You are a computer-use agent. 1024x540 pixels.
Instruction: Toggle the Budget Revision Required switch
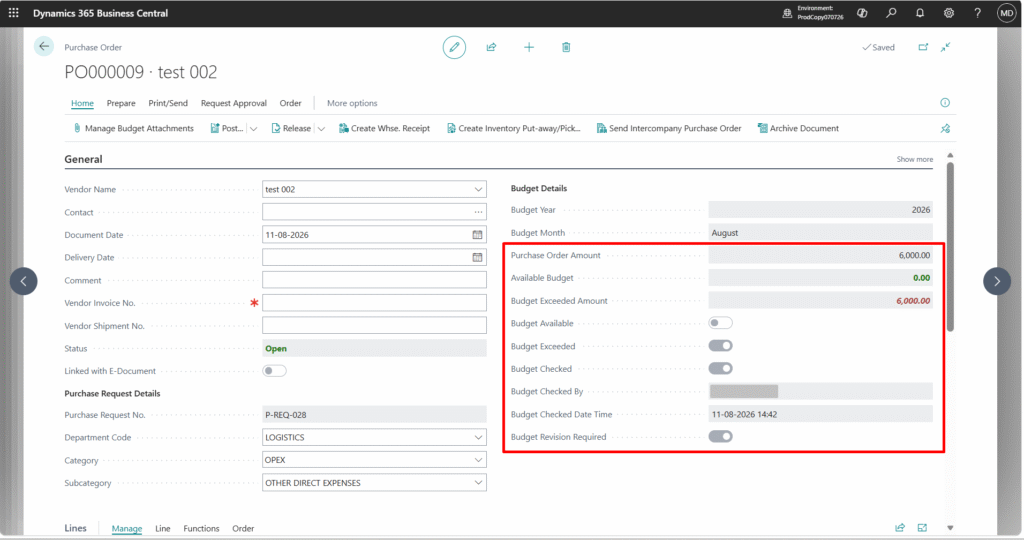point(720,437)
